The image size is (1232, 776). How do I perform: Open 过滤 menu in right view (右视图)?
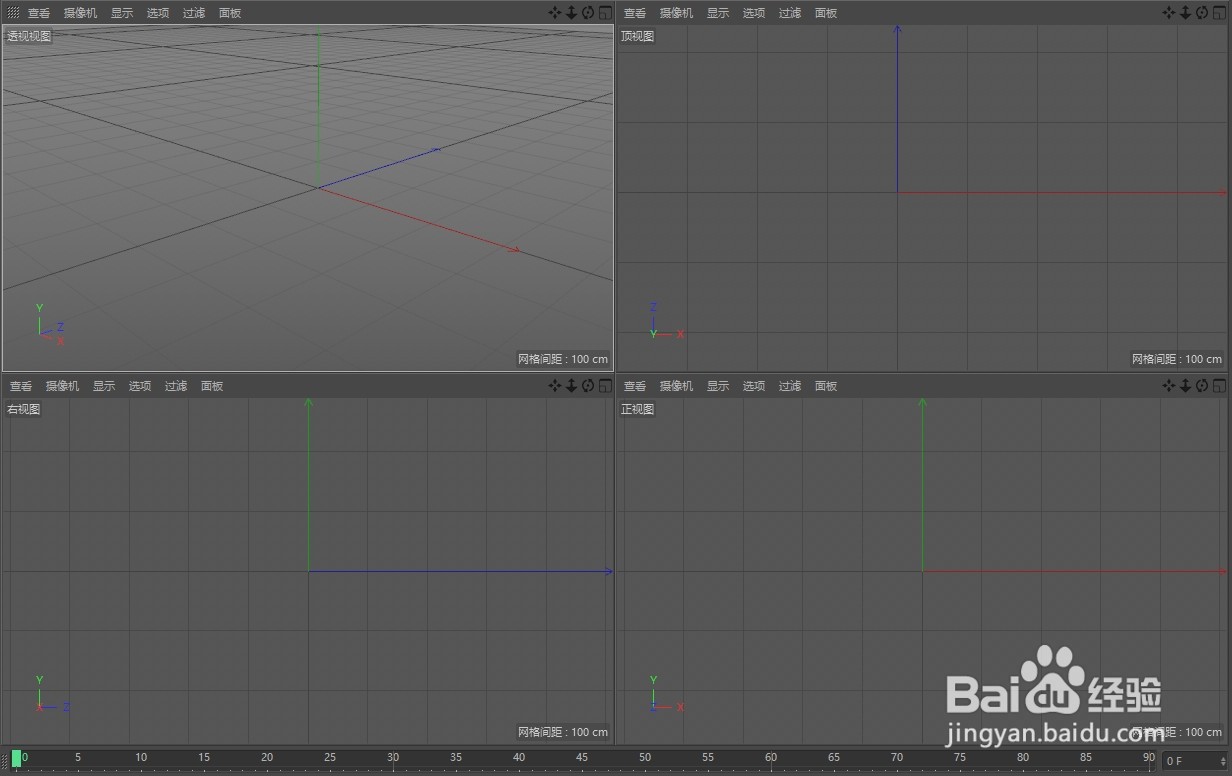[176, 386]
